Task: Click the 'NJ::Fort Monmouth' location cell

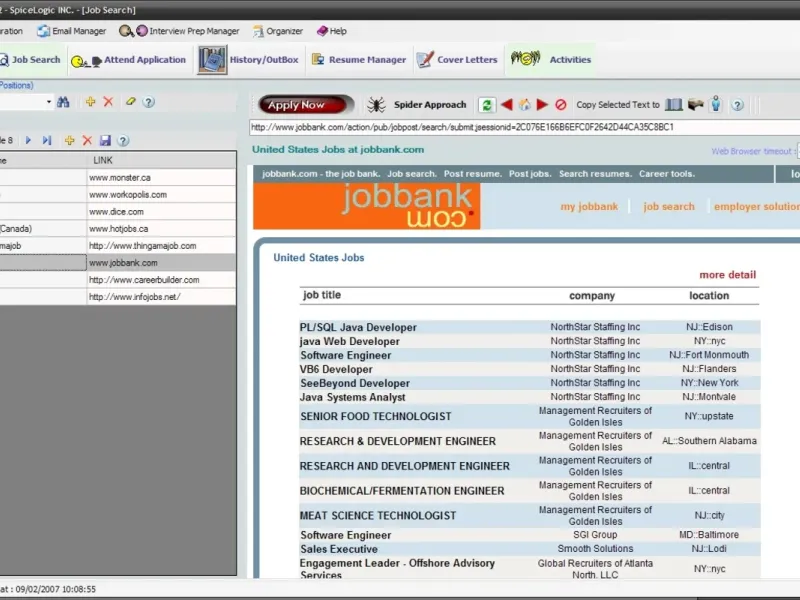Action: (x=709, y=355)
